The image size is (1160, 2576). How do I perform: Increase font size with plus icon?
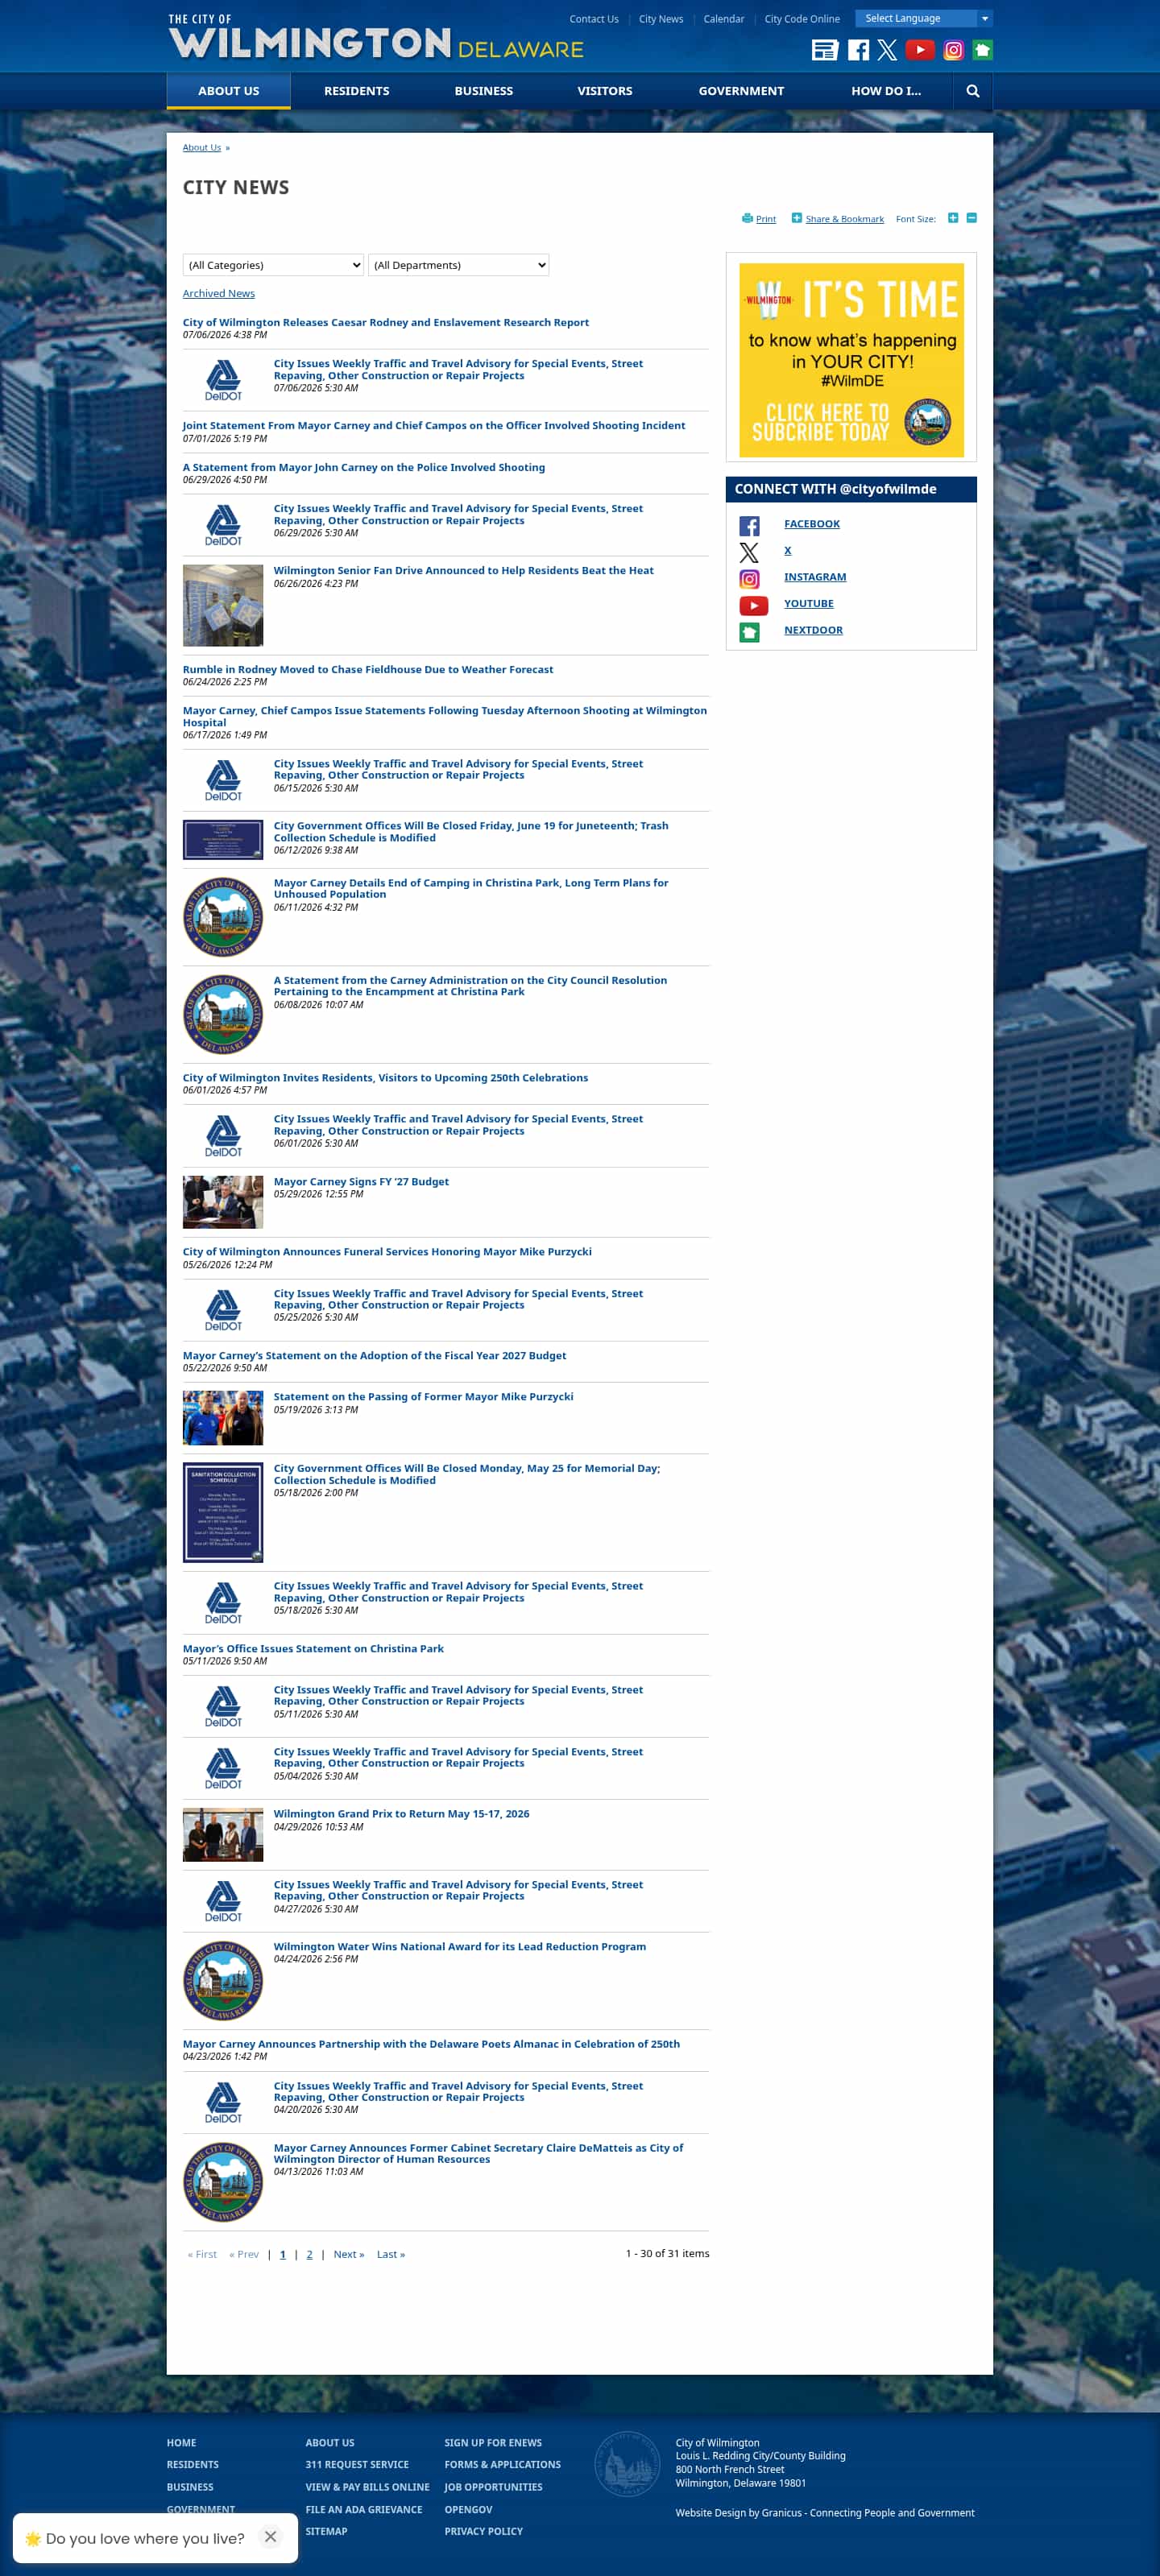tap(953, 218)
